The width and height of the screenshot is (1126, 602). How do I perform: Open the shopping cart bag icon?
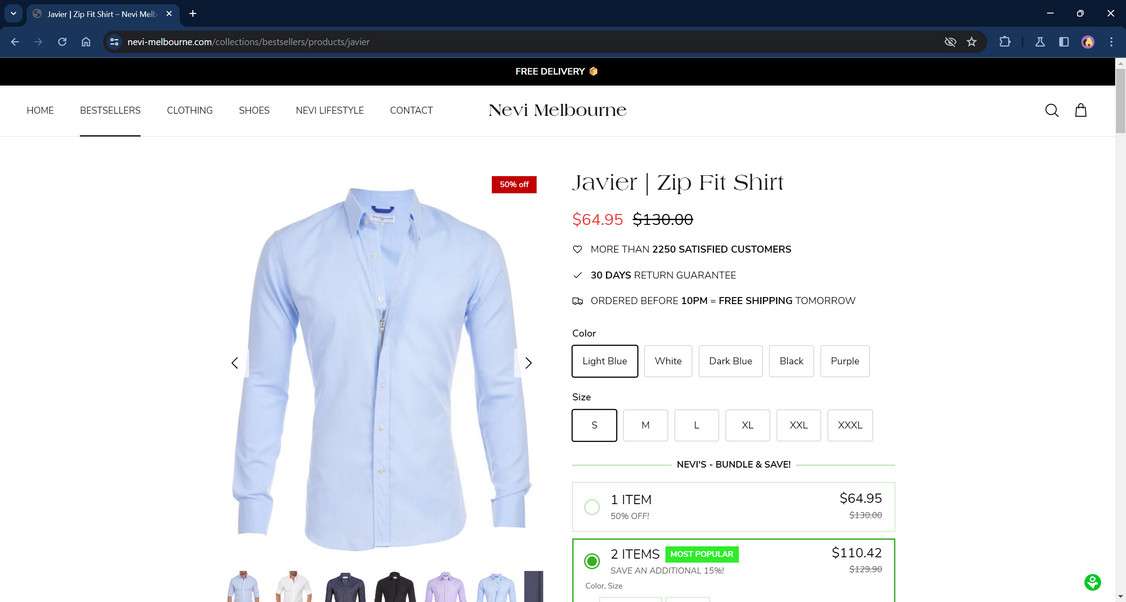tap(1081, 110)
